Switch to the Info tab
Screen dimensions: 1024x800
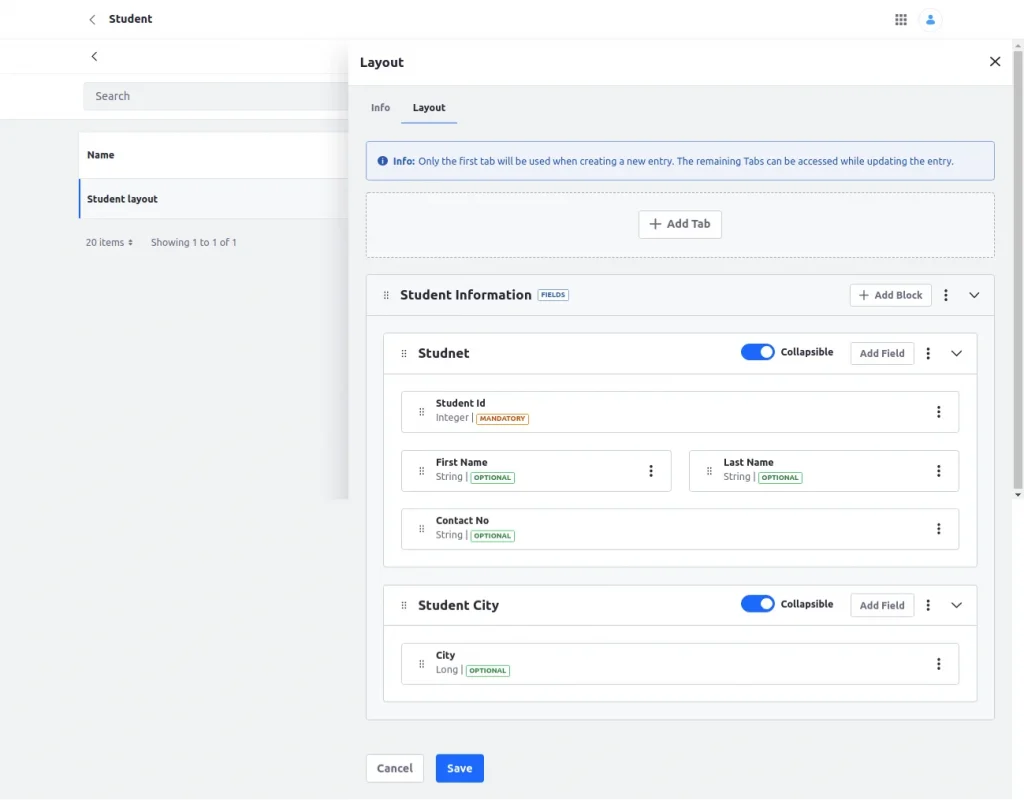click(x=380, y=108)
